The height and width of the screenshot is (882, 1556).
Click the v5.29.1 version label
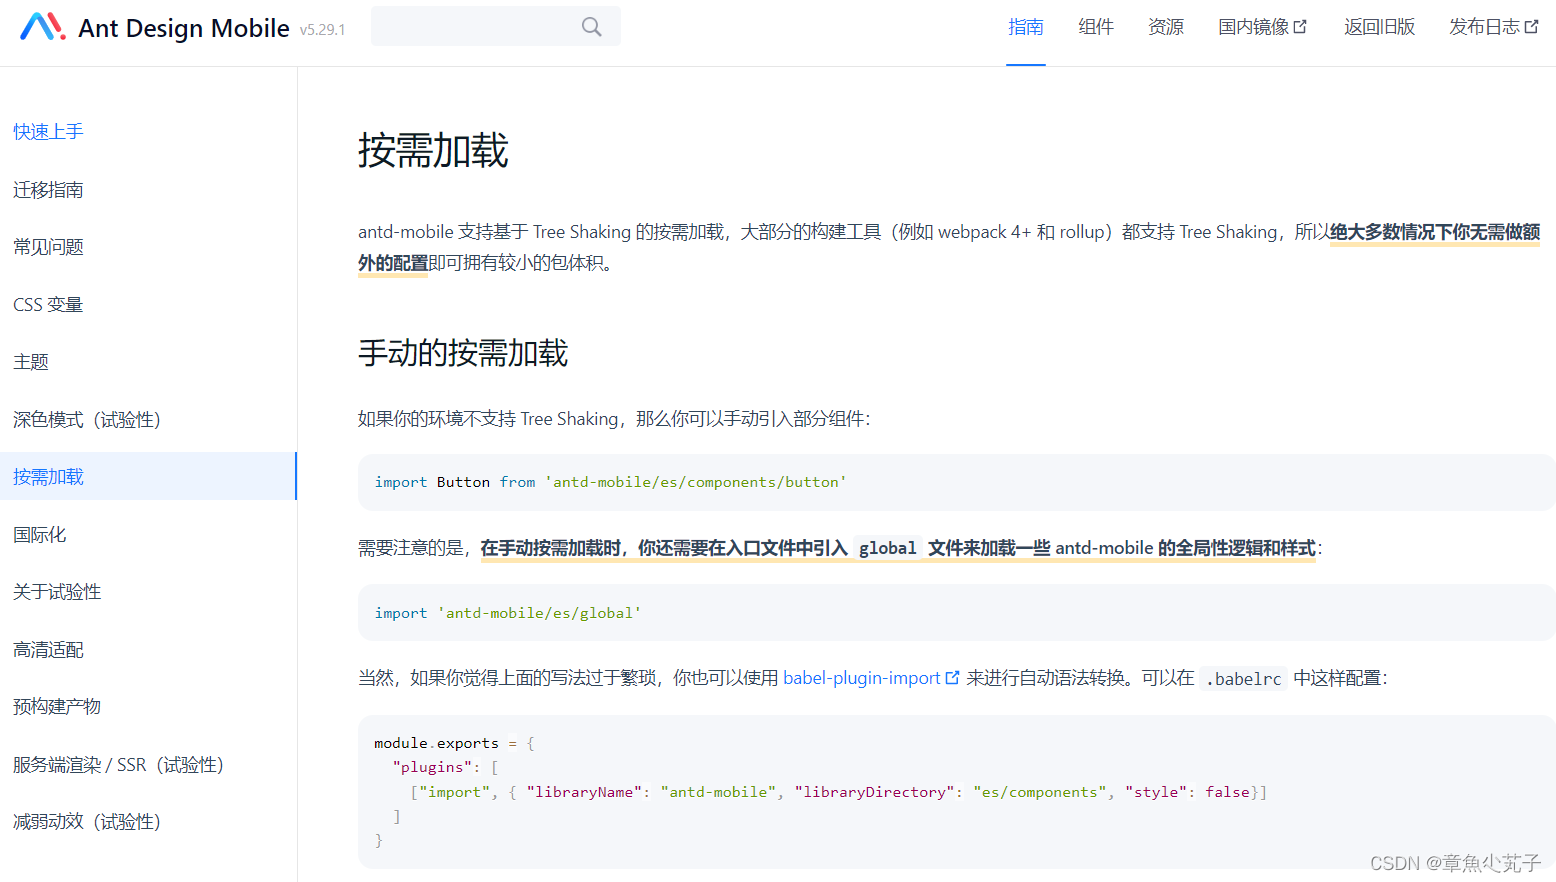[x=322, y=30]
